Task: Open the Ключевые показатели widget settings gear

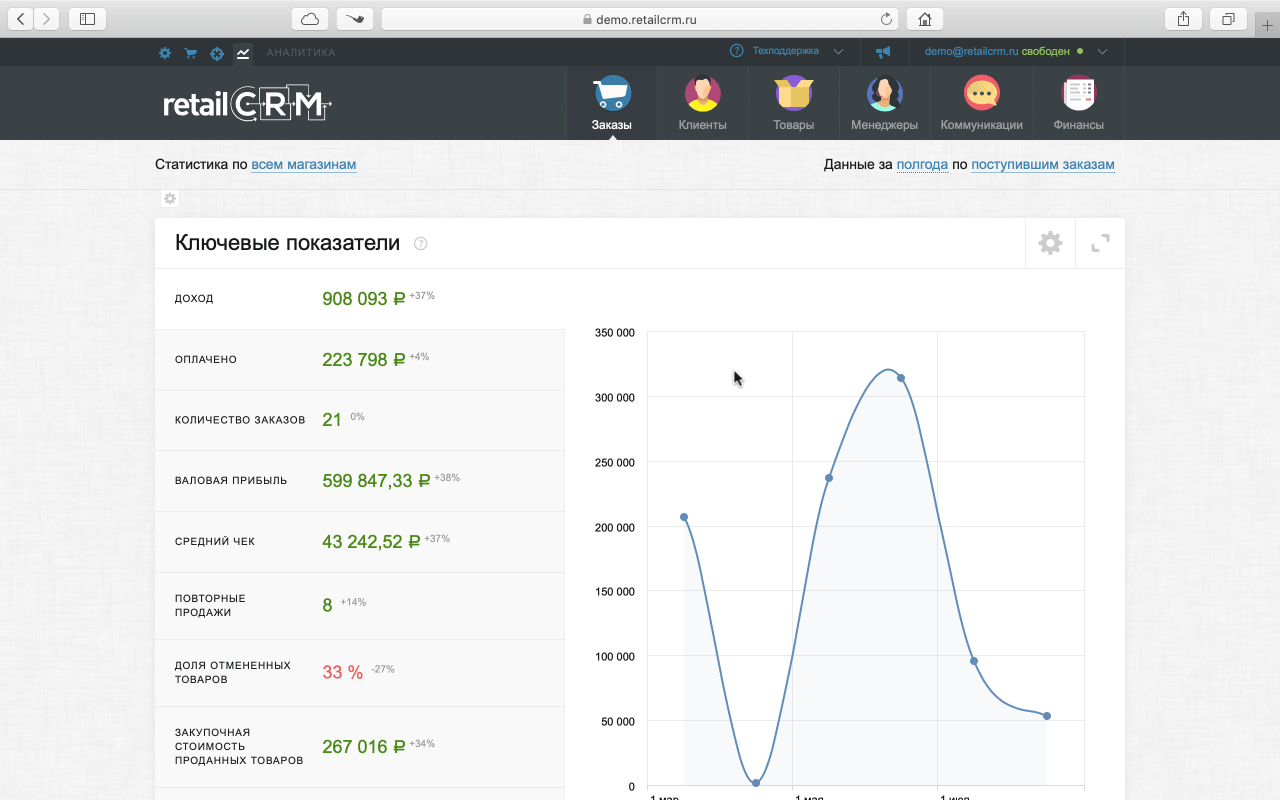Action: click(1050, 243)
